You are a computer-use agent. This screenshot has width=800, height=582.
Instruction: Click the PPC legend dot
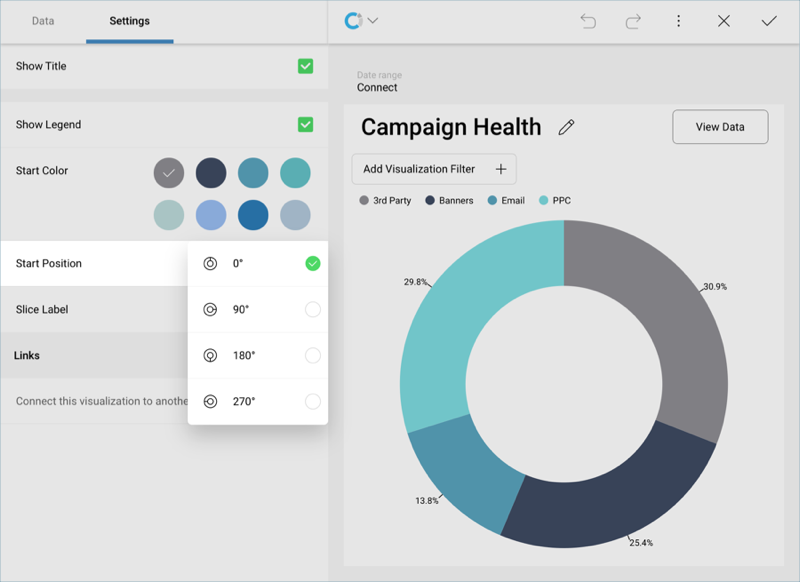[x=543, y=200]
